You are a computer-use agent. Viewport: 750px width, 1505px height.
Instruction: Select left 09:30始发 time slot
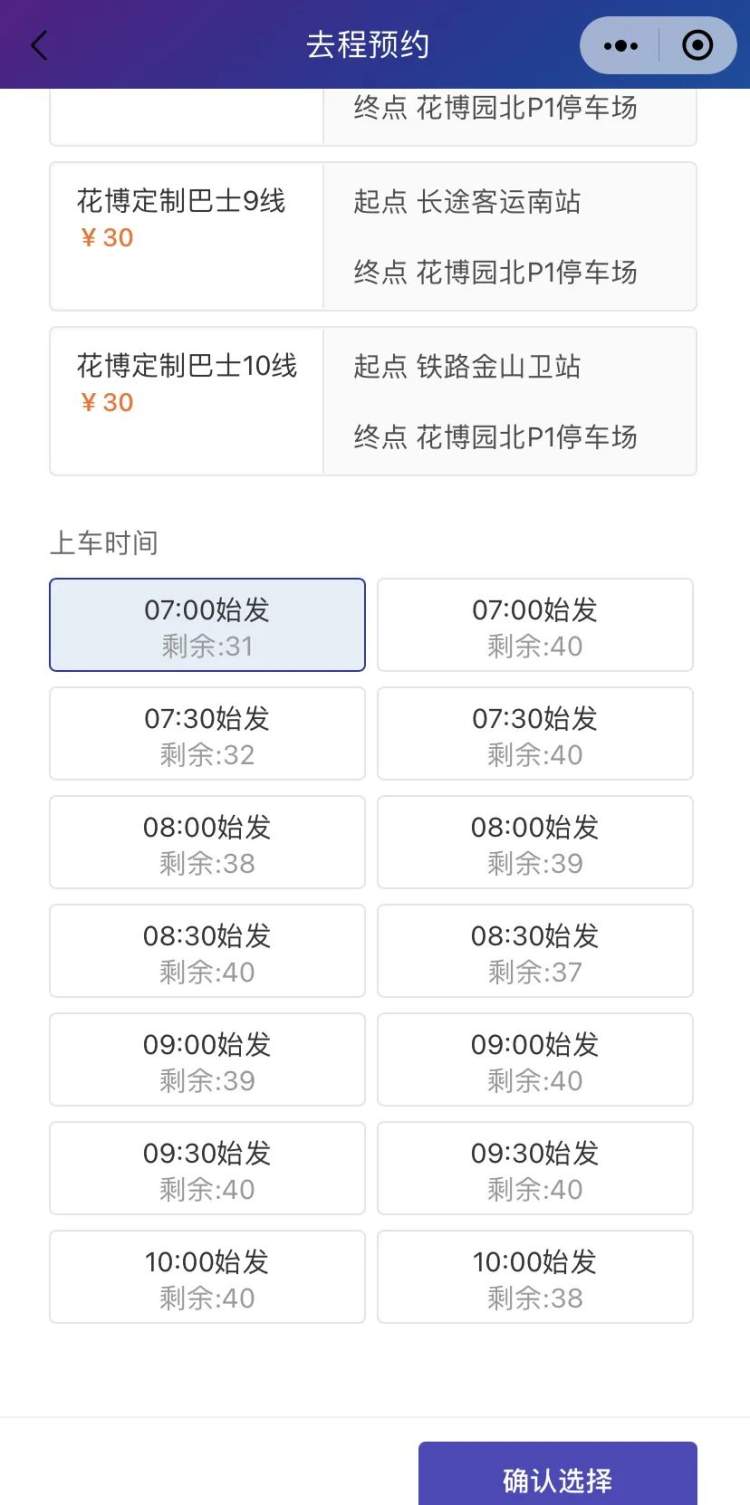[x=207, y=1169]
